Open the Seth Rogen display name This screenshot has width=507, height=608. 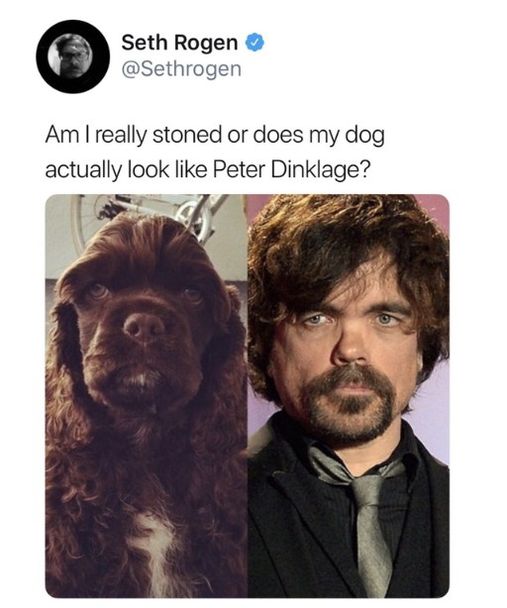pyautogui.click(x=179, y=42)
